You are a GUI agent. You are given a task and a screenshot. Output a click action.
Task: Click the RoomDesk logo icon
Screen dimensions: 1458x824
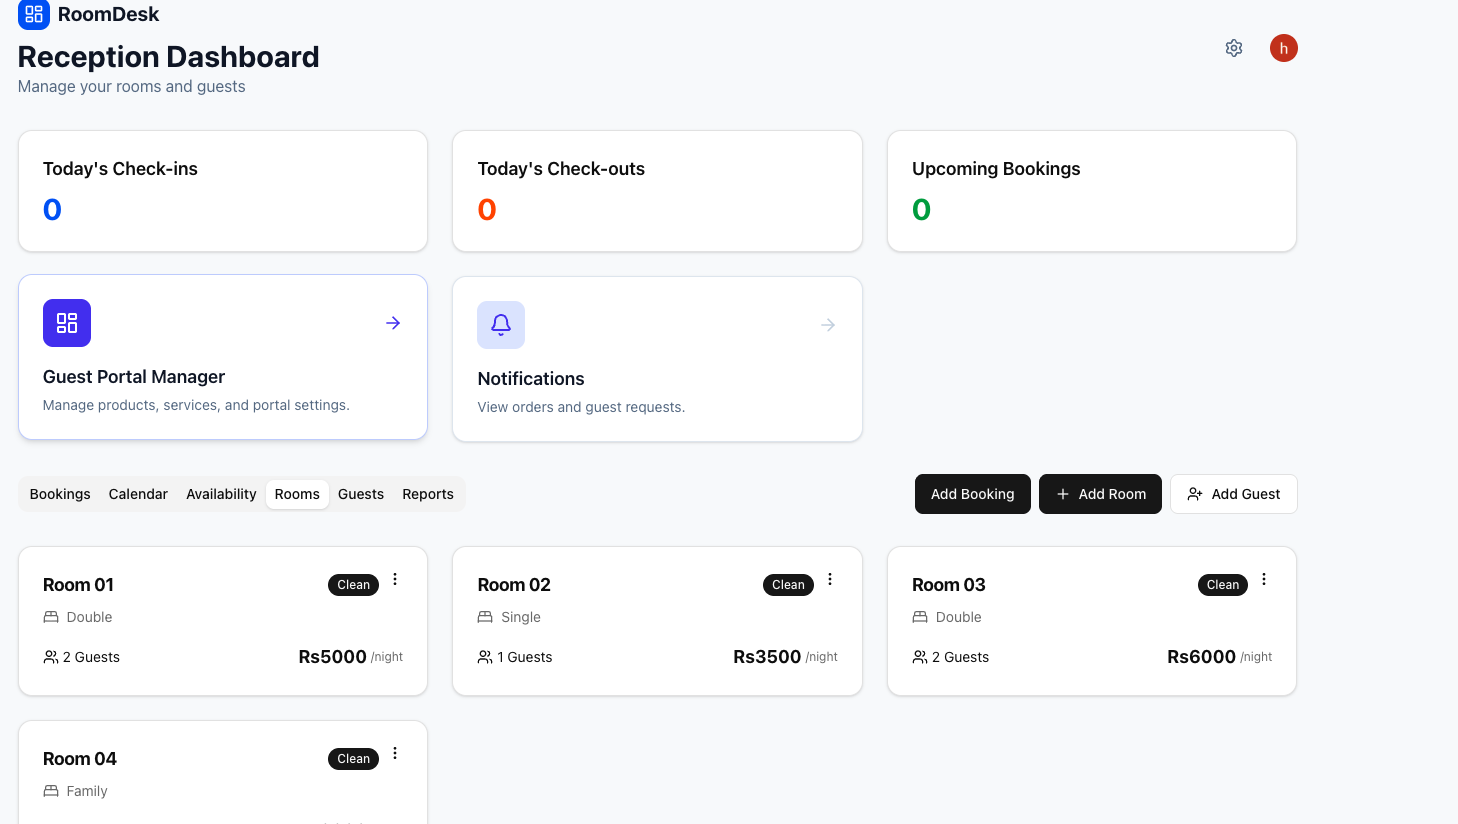pos(34,14)
